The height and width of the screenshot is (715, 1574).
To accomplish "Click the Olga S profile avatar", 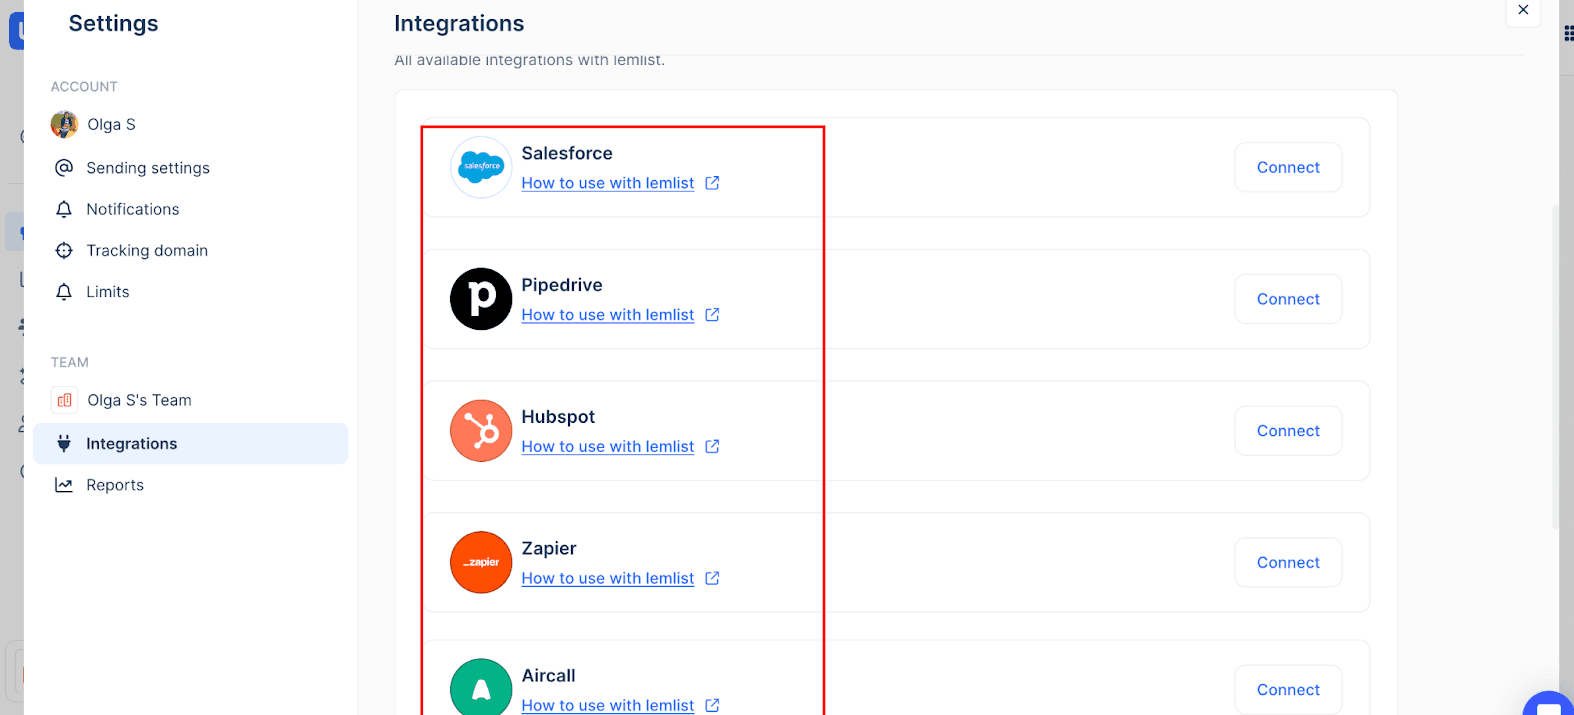I will pyautogui.click(x=64, y=124).
